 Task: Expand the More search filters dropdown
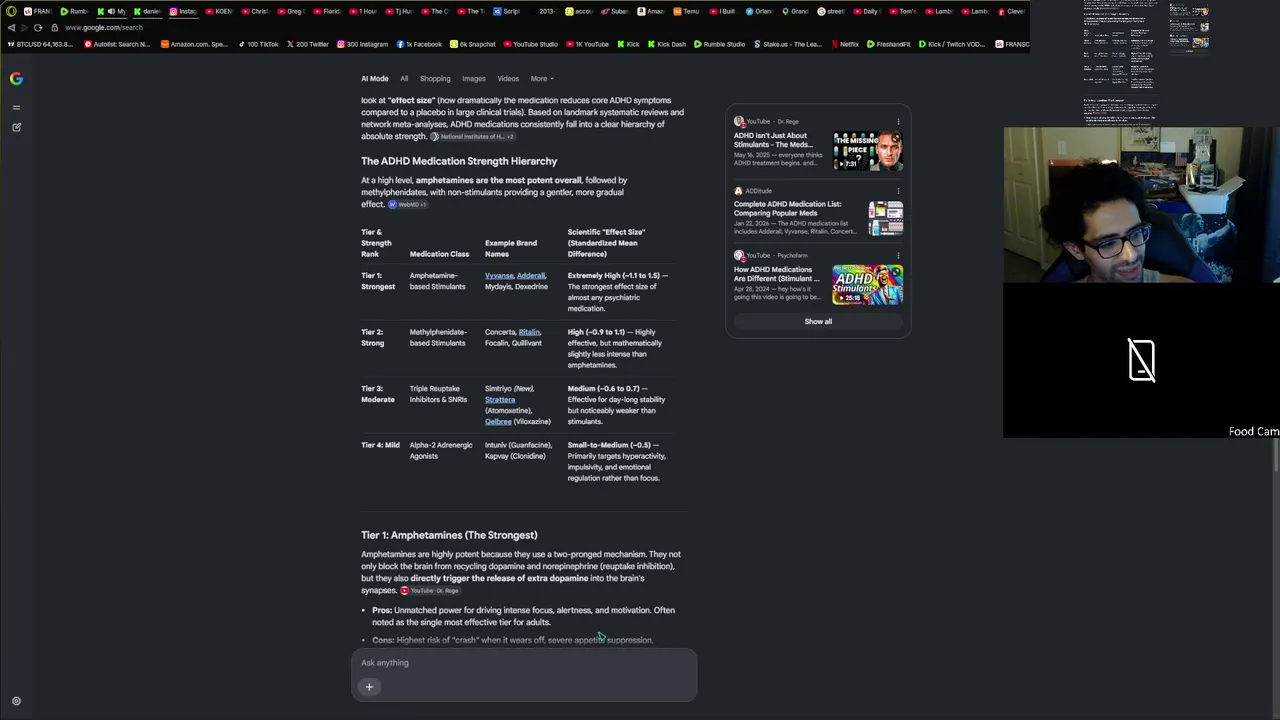coord(542,78)
